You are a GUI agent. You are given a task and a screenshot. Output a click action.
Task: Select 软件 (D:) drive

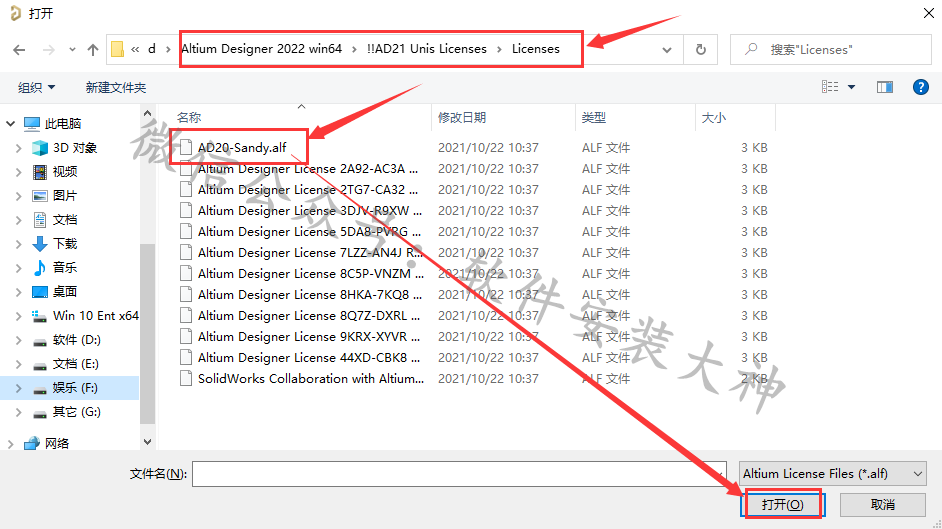[76, 340]
